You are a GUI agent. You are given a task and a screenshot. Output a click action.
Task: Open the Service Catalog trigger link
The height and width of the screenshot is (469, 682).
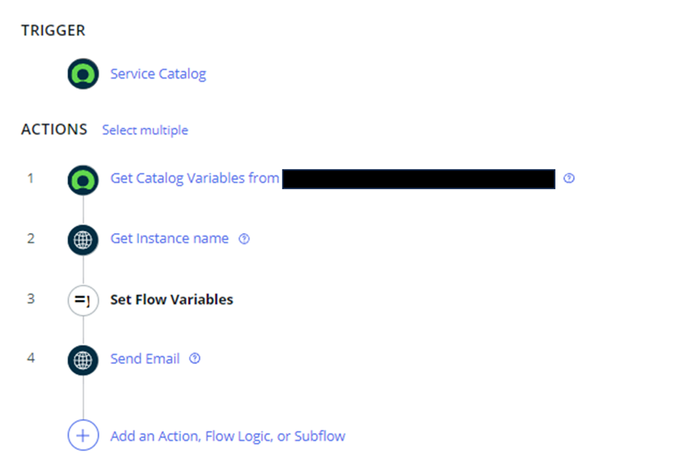click(158, 74)
